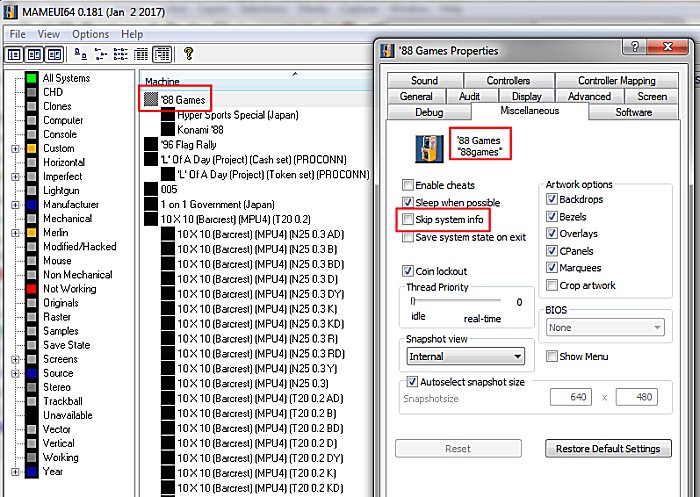Click the blue Year folder icon
Screen dimensions: 700x497
pyautogui.click(x=31, y=472)
